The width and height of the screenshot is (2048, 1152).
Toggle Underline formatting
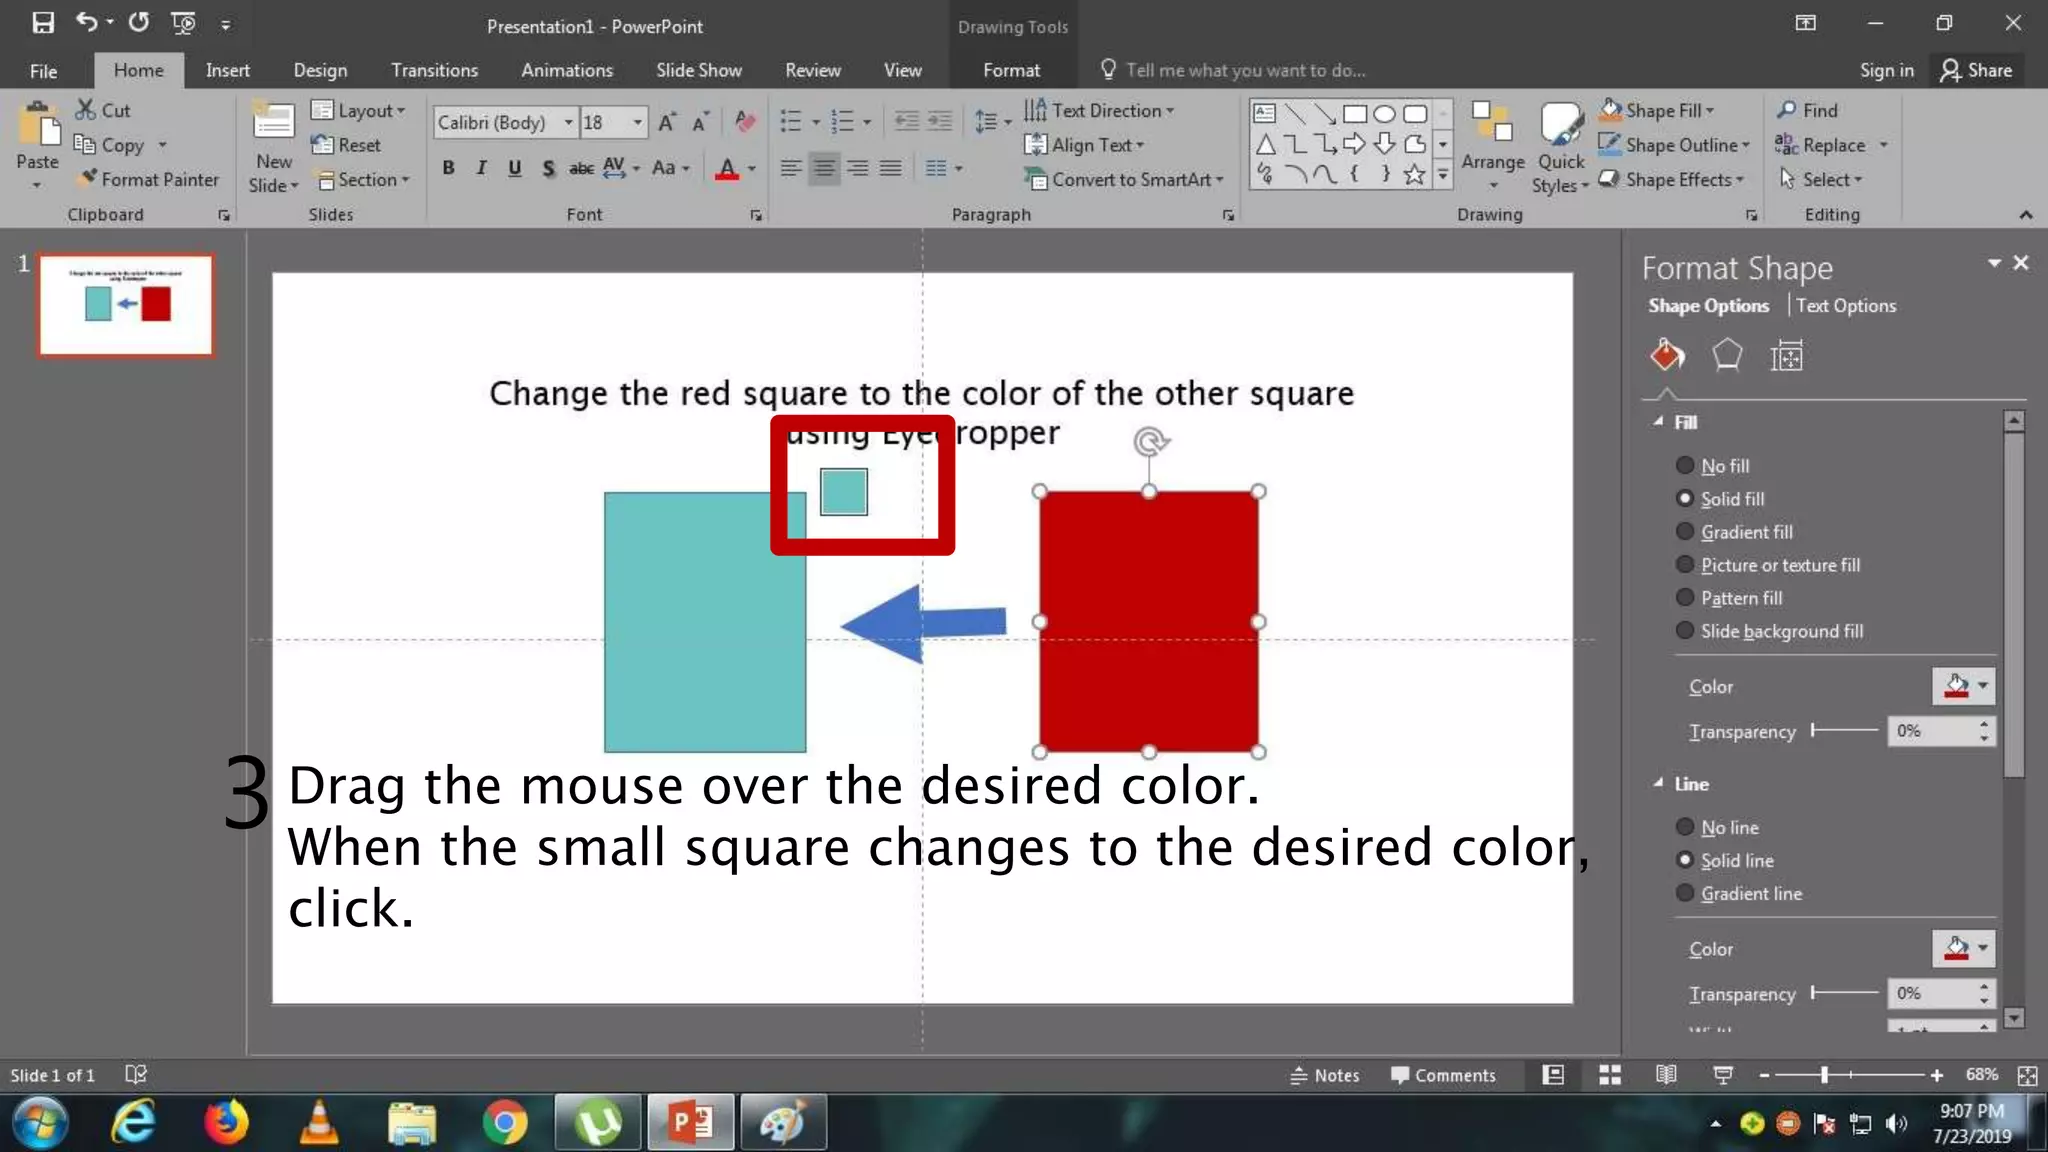click(x=514, y=168)
